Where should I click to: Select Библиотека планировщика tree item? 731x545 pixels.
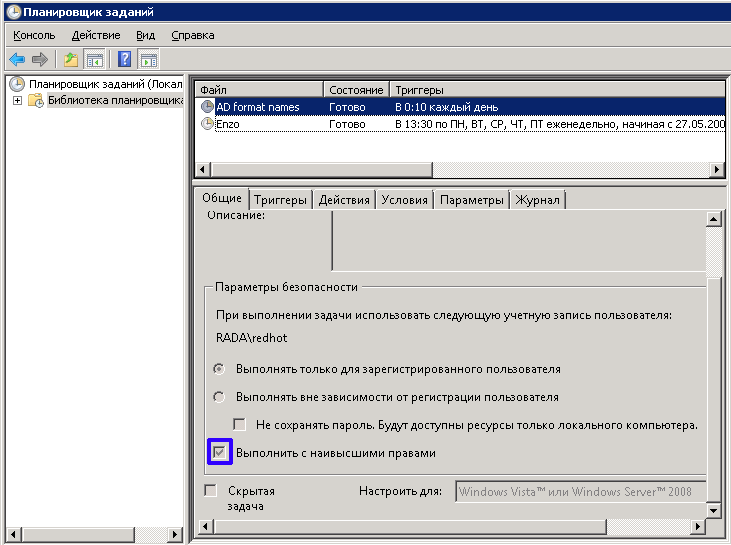116,100
